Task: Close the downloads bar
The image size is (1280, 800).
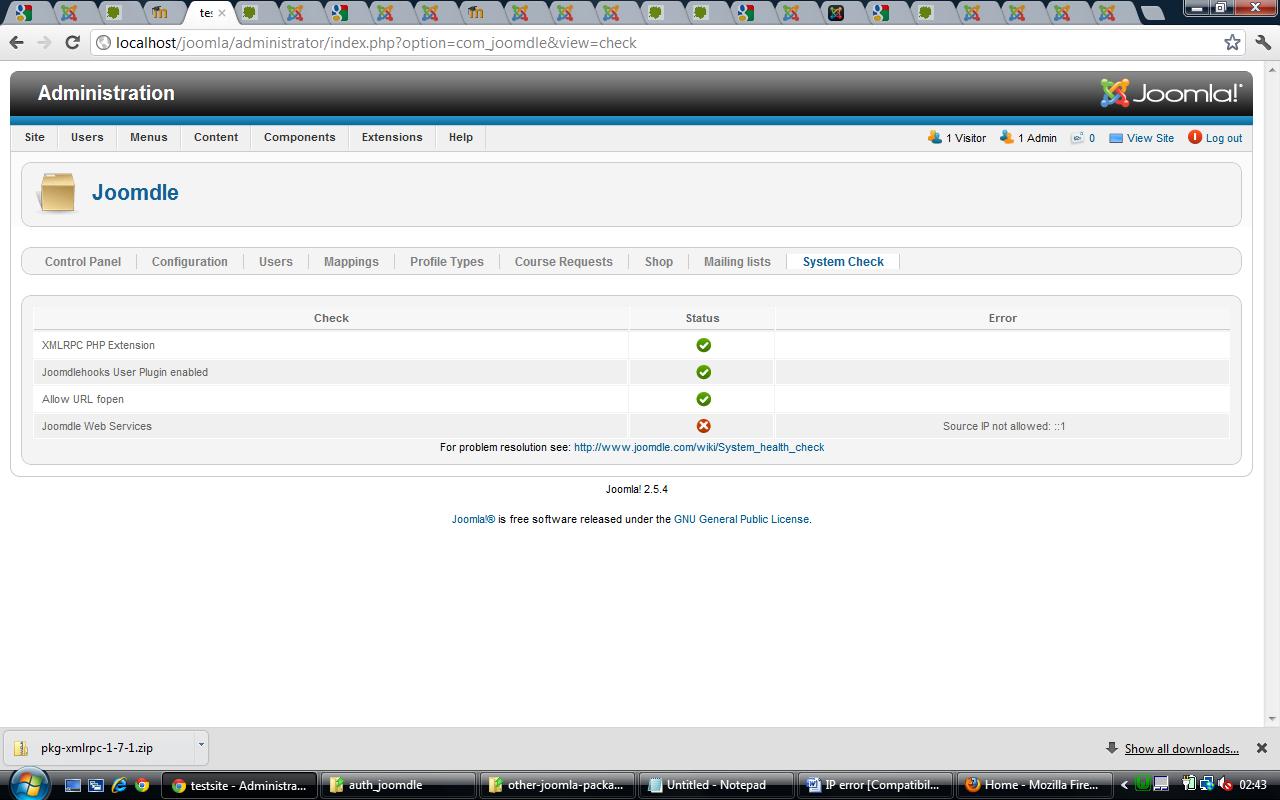Action: [x=1262, y=748]
